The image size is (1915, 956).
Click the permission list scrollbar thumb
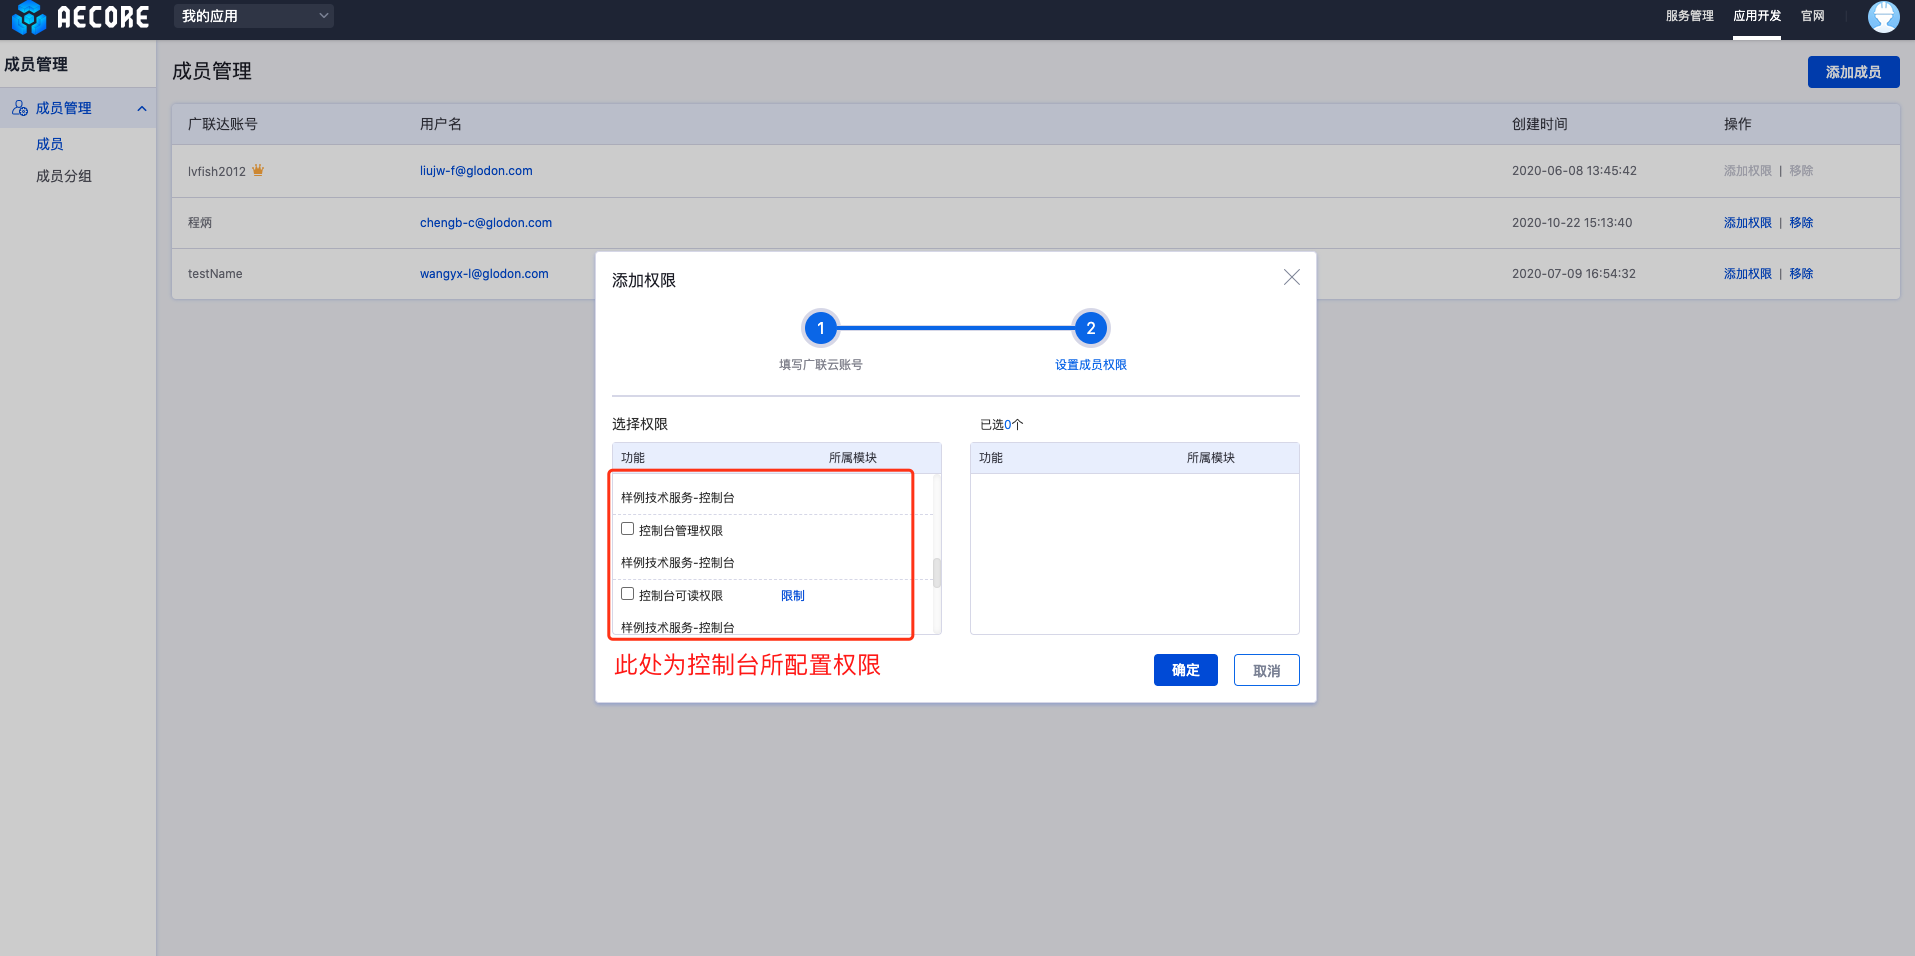point(937,572)
